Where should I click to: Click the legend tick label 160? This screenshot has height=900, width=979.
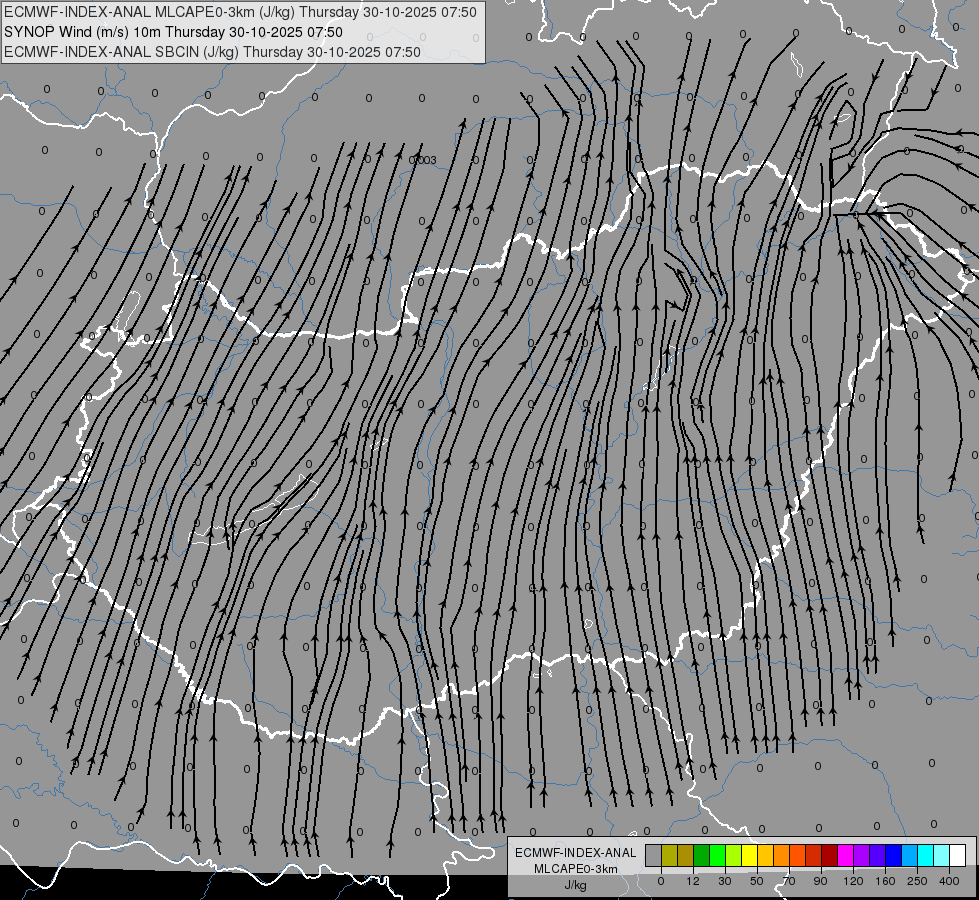pos(885,881)
